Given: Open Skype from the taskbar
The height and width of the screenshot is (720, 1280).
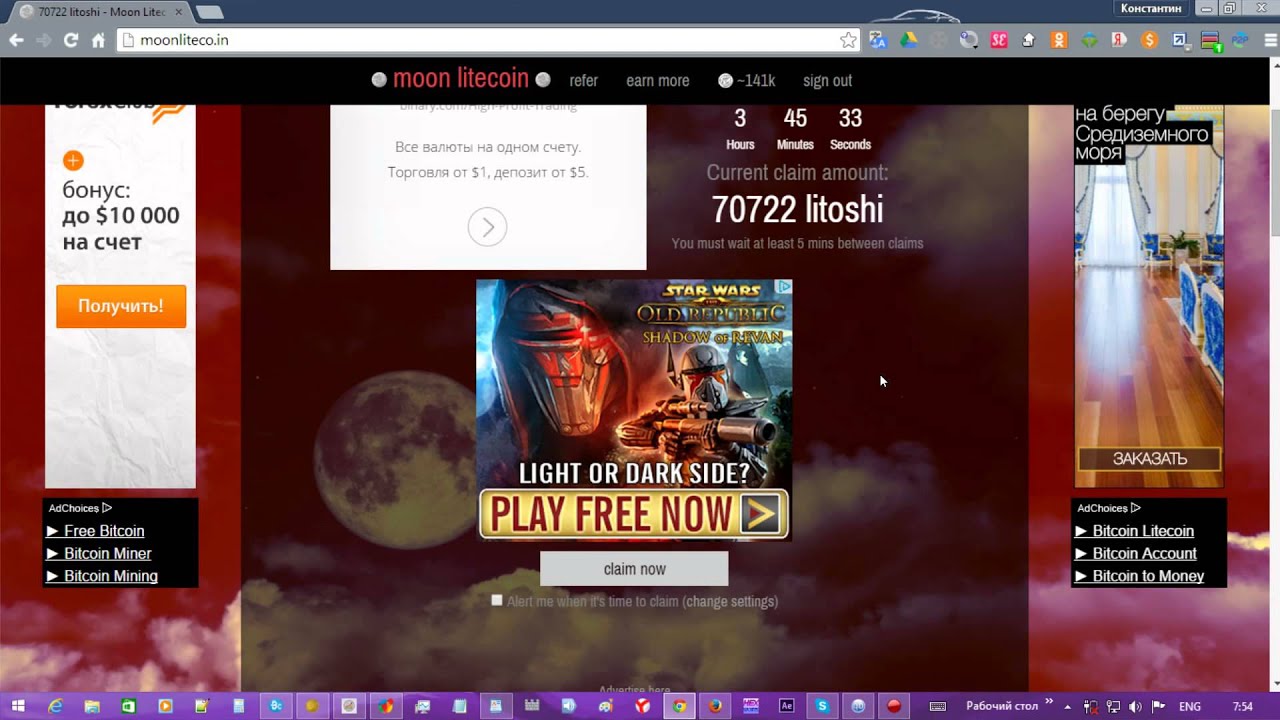Looking at the screenshot, I should (823, 706).
